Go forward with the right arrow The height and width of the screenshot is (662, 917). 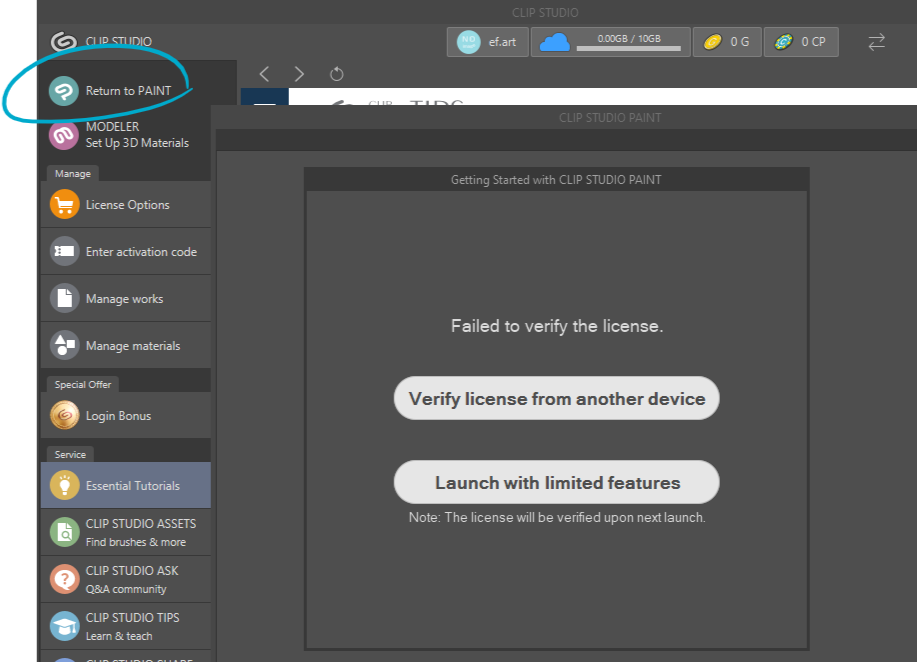click(x=299, y=74)
